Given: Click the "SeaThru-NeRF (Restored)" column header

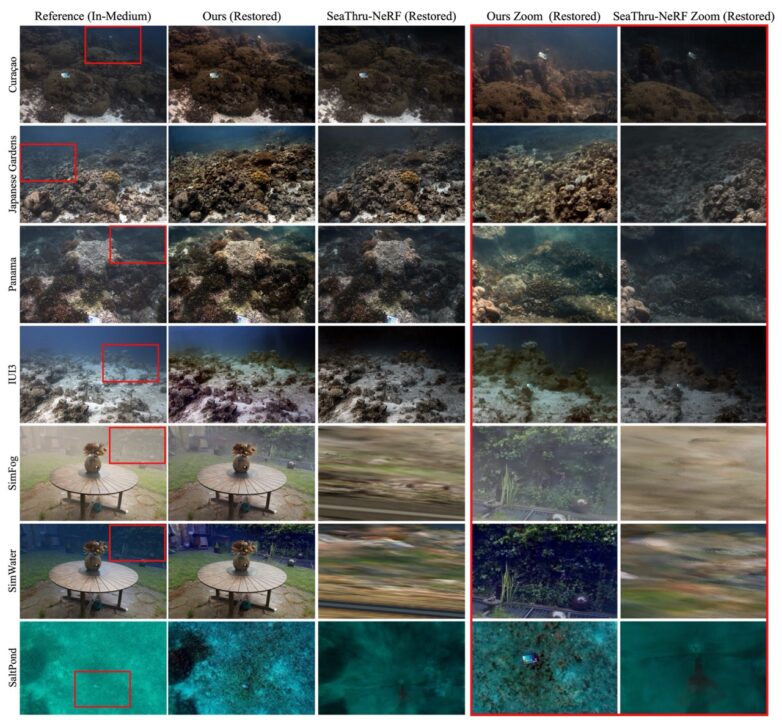Looking at the screenshot, I should click(x=391, y=16).
